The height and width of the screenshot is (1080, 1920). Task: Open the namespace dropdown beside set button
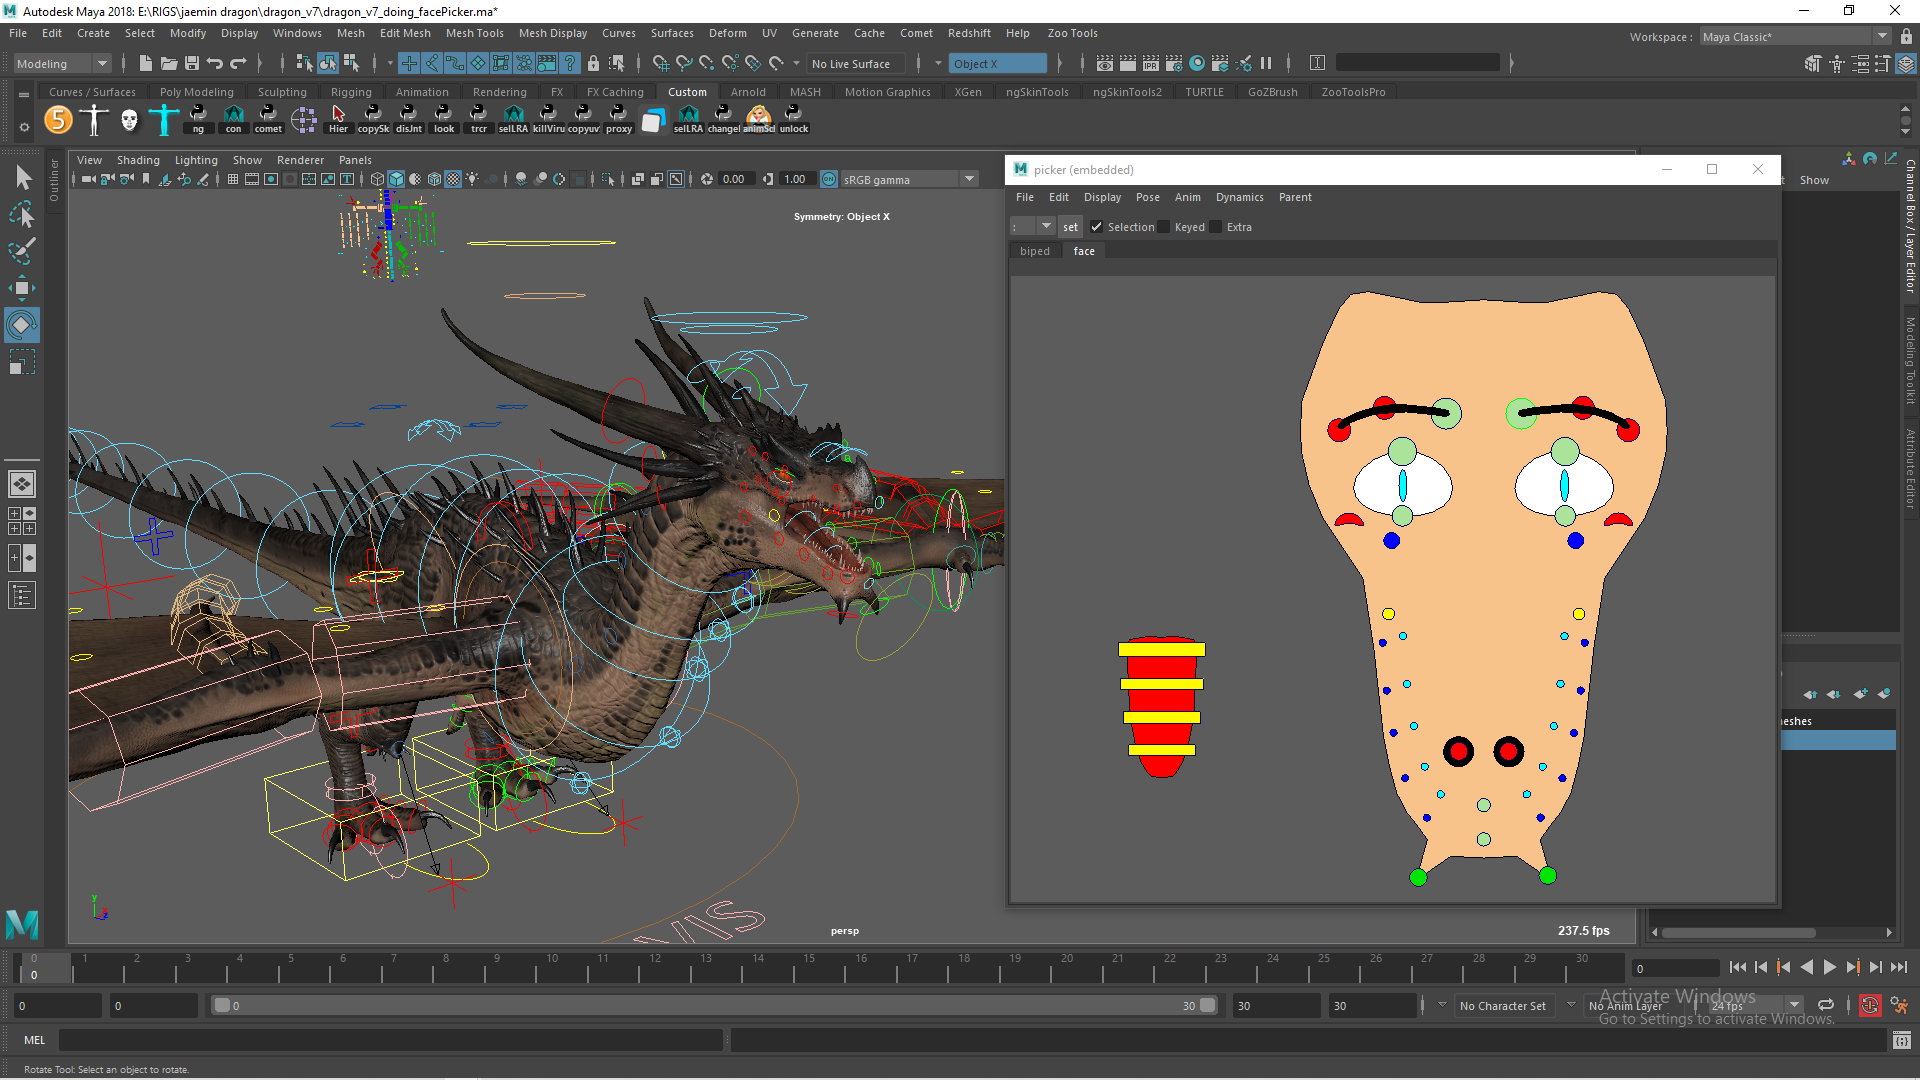click(x=1045, y=226)
